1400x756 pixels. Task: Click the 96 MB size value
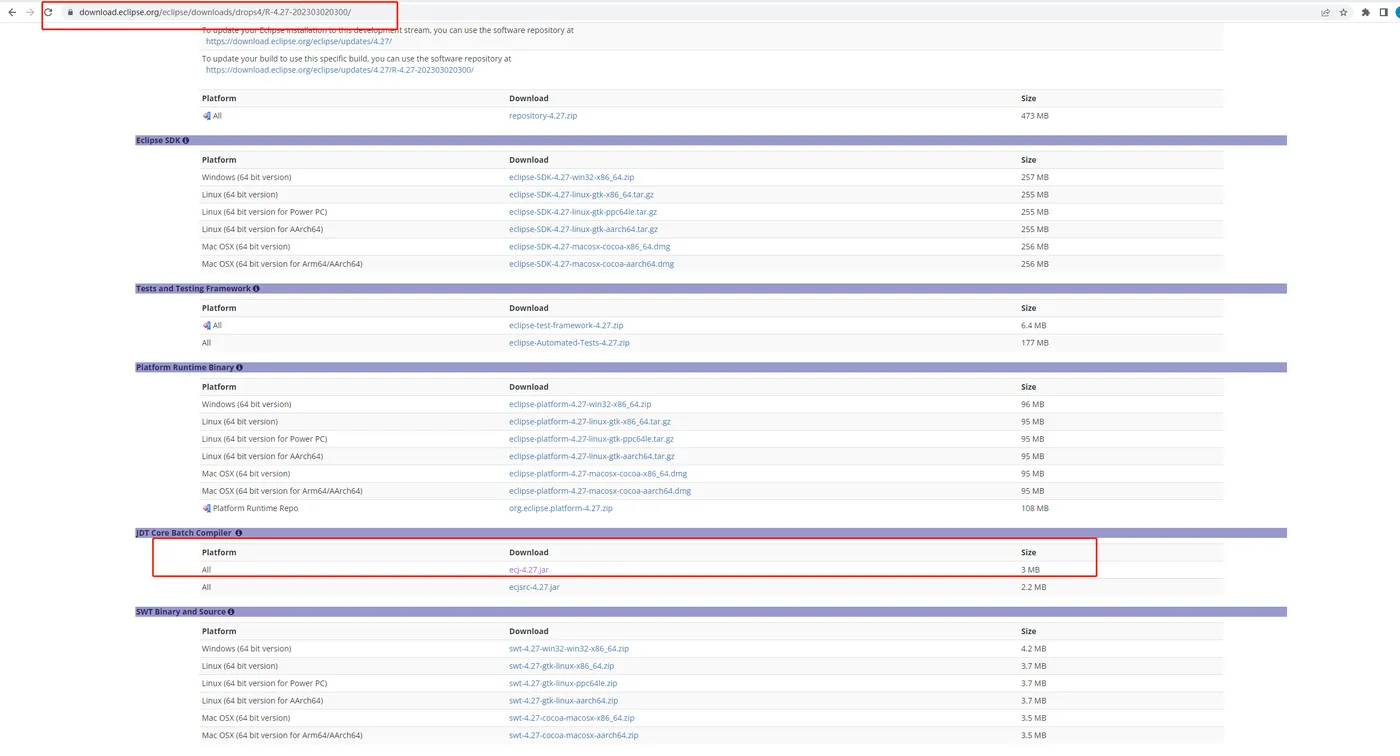pyautogui.click(x=1032, y=405)
